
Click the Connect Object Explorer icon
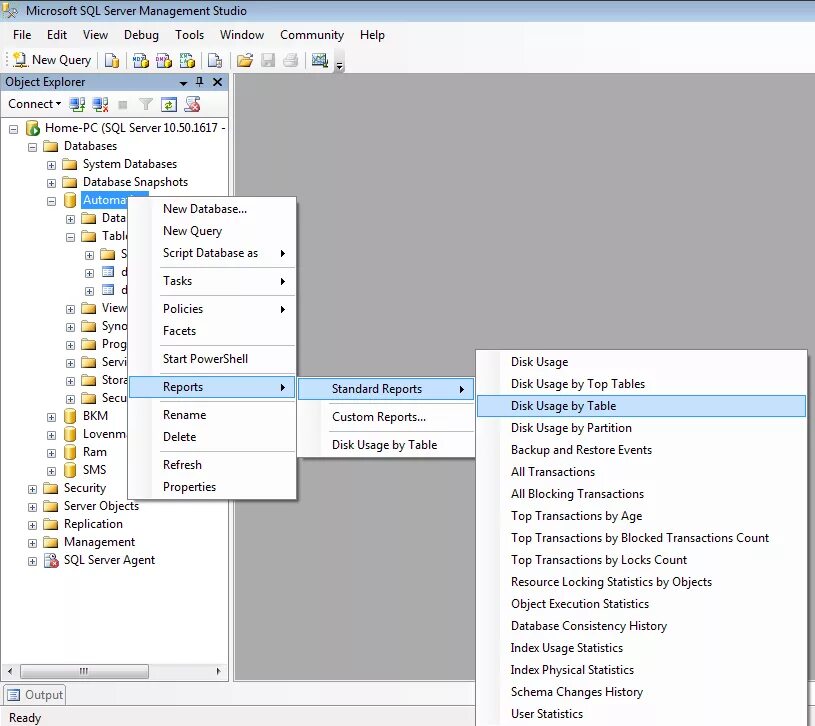[77, 104]
